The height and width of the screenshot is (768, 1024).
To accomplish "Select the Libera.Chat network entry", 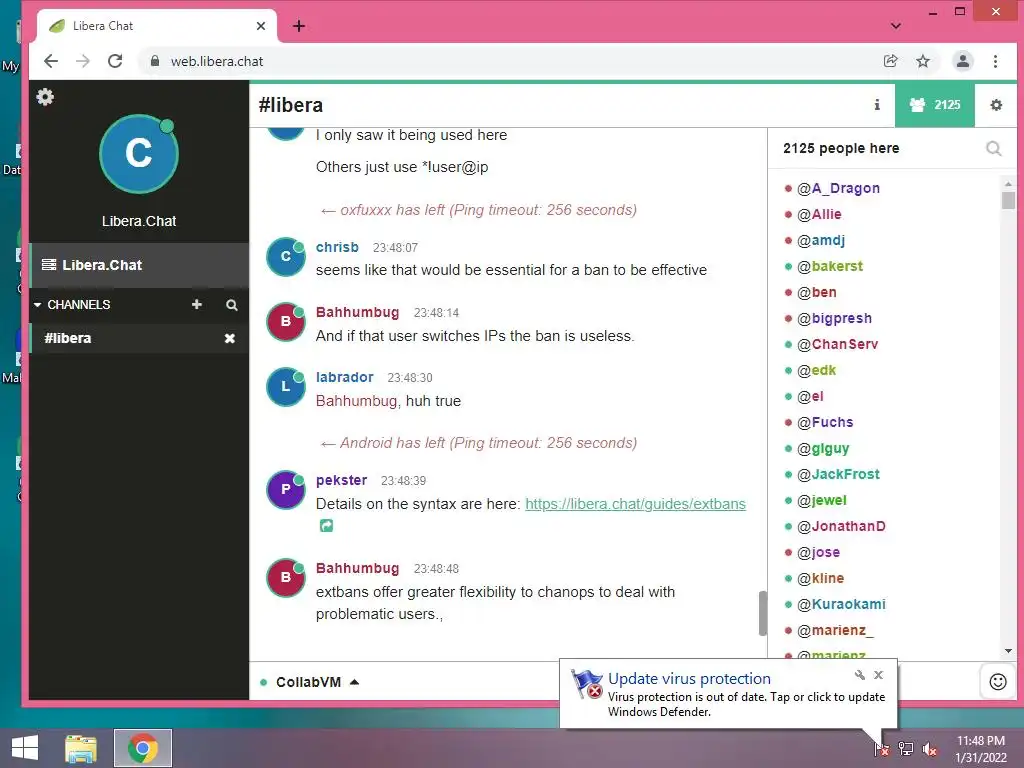I will pyautogui.click(x=139, y=265).
